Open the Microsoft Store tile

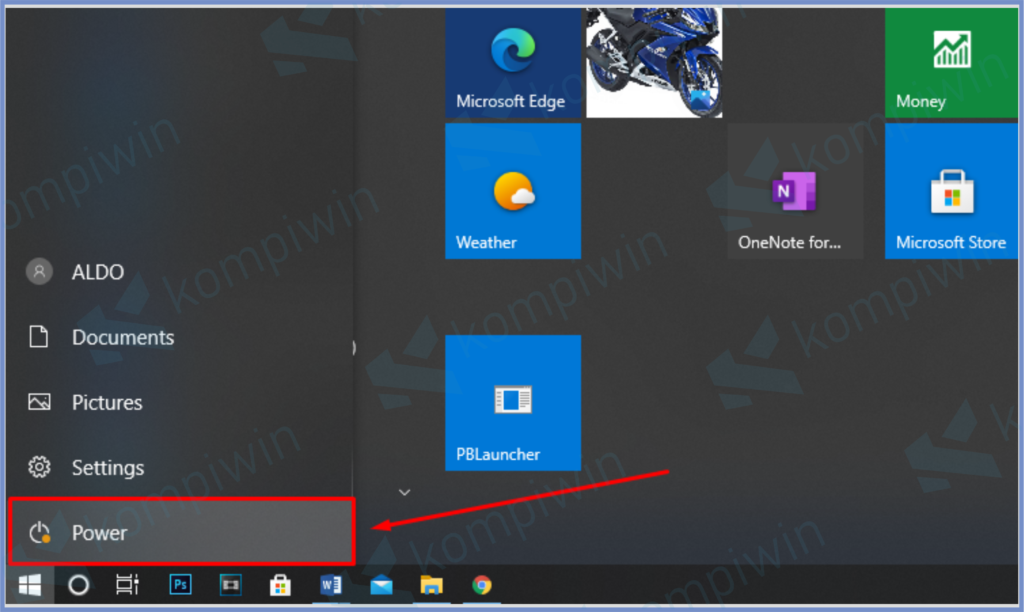pos(950,191)
